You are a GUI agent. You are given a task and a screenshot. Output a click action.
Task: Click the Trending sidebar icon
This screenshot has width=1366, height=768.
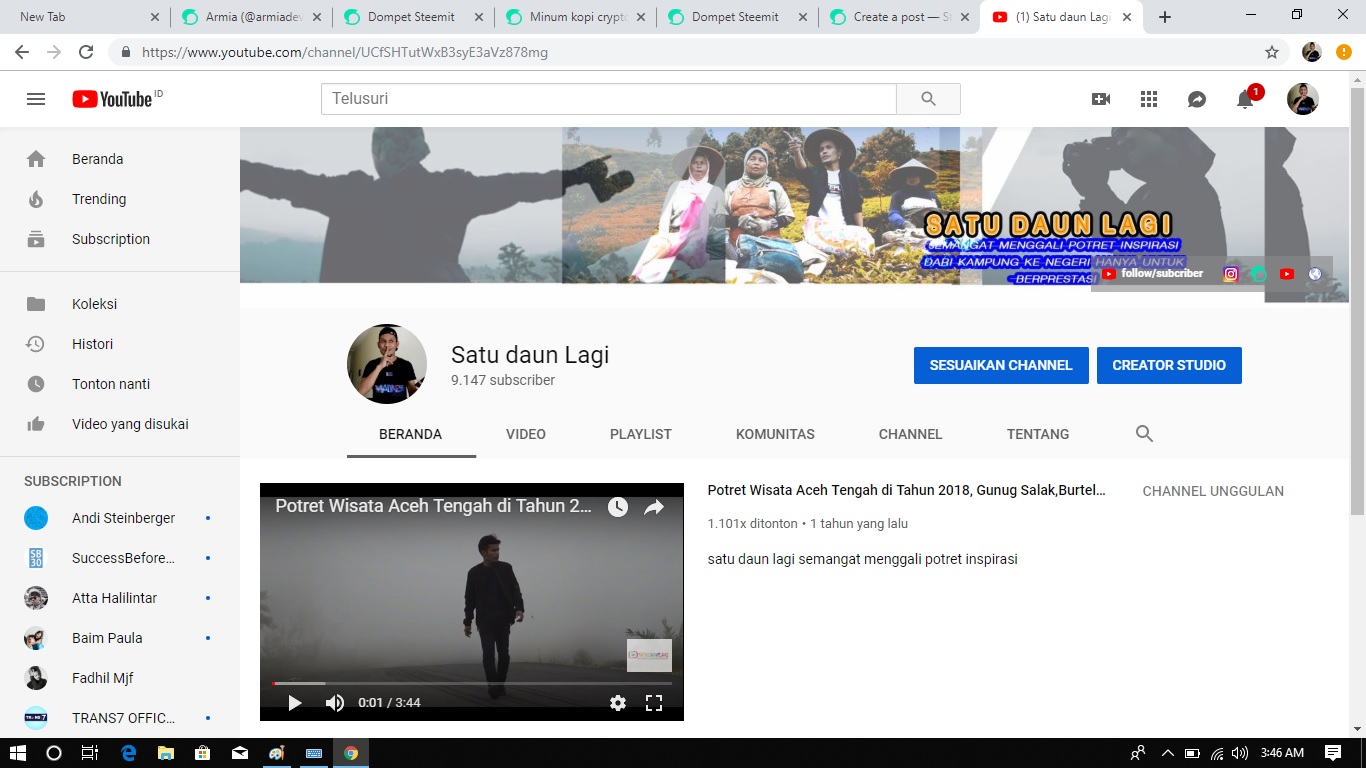pyautogui.click(x=36, y=199)
